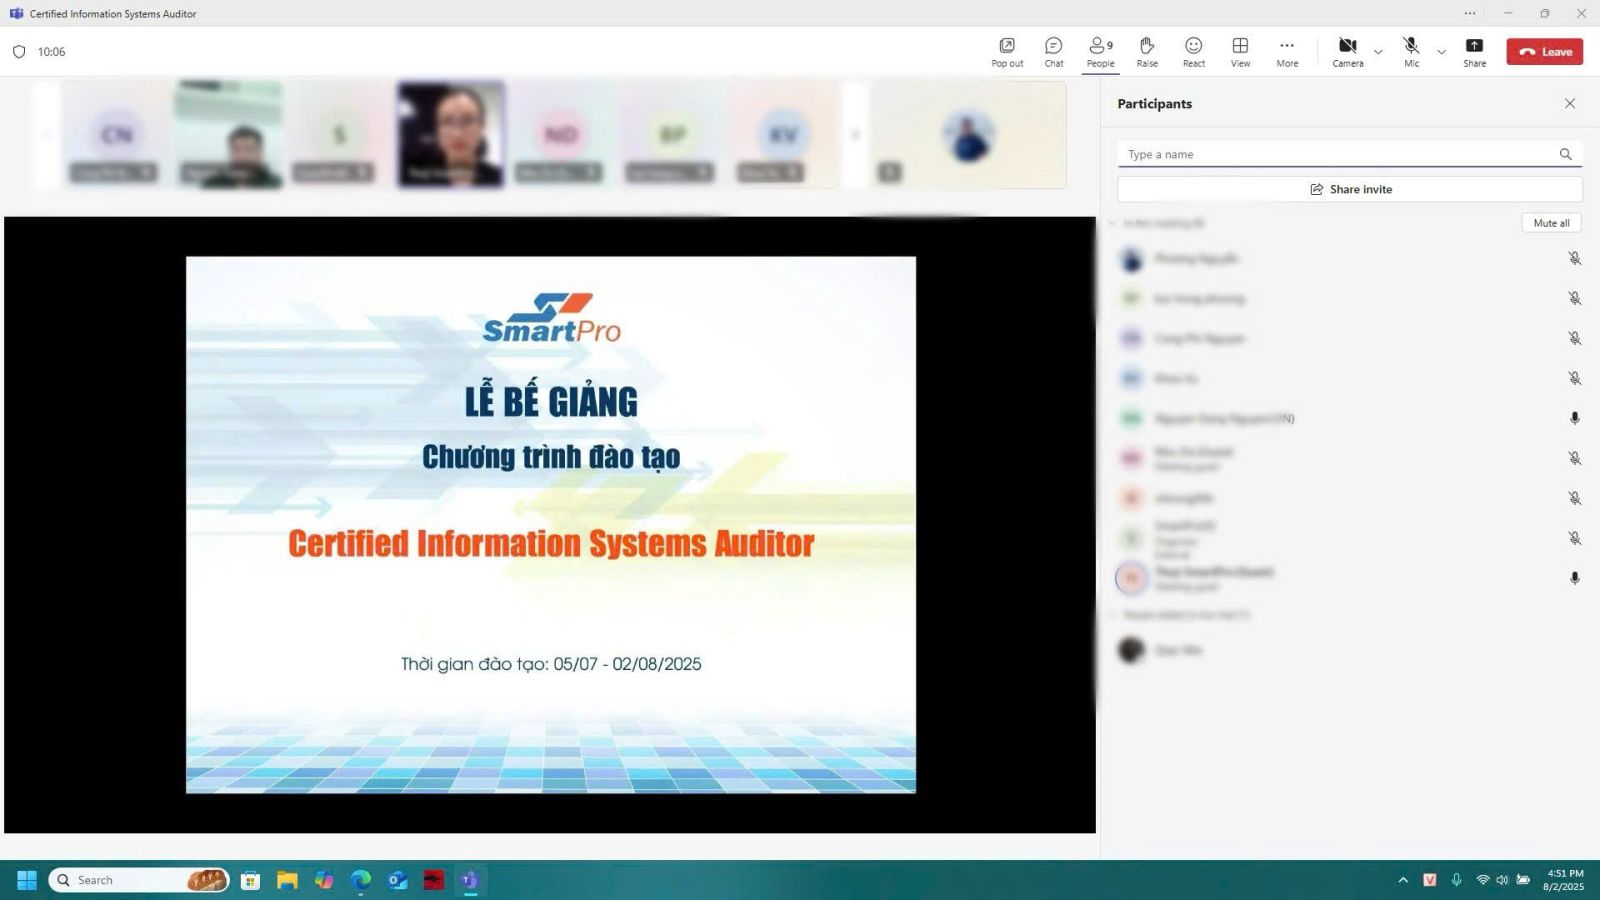This screenshot has height=900, width=1600.
Task: Unmute the Mic in the toolbar
Action: coord(1411,52)
